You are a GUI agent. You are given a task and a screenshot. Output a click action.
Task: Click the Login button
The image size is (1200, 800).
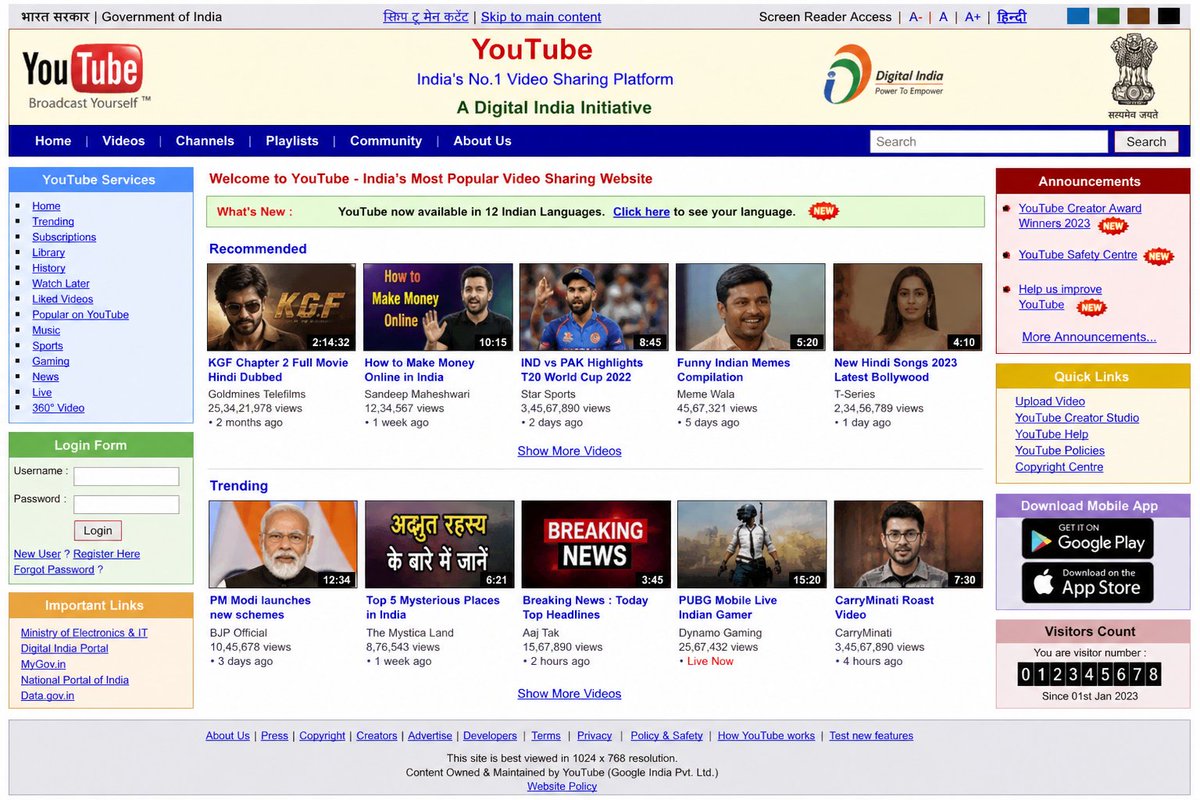pyautogui.click(x=98, y=531)
